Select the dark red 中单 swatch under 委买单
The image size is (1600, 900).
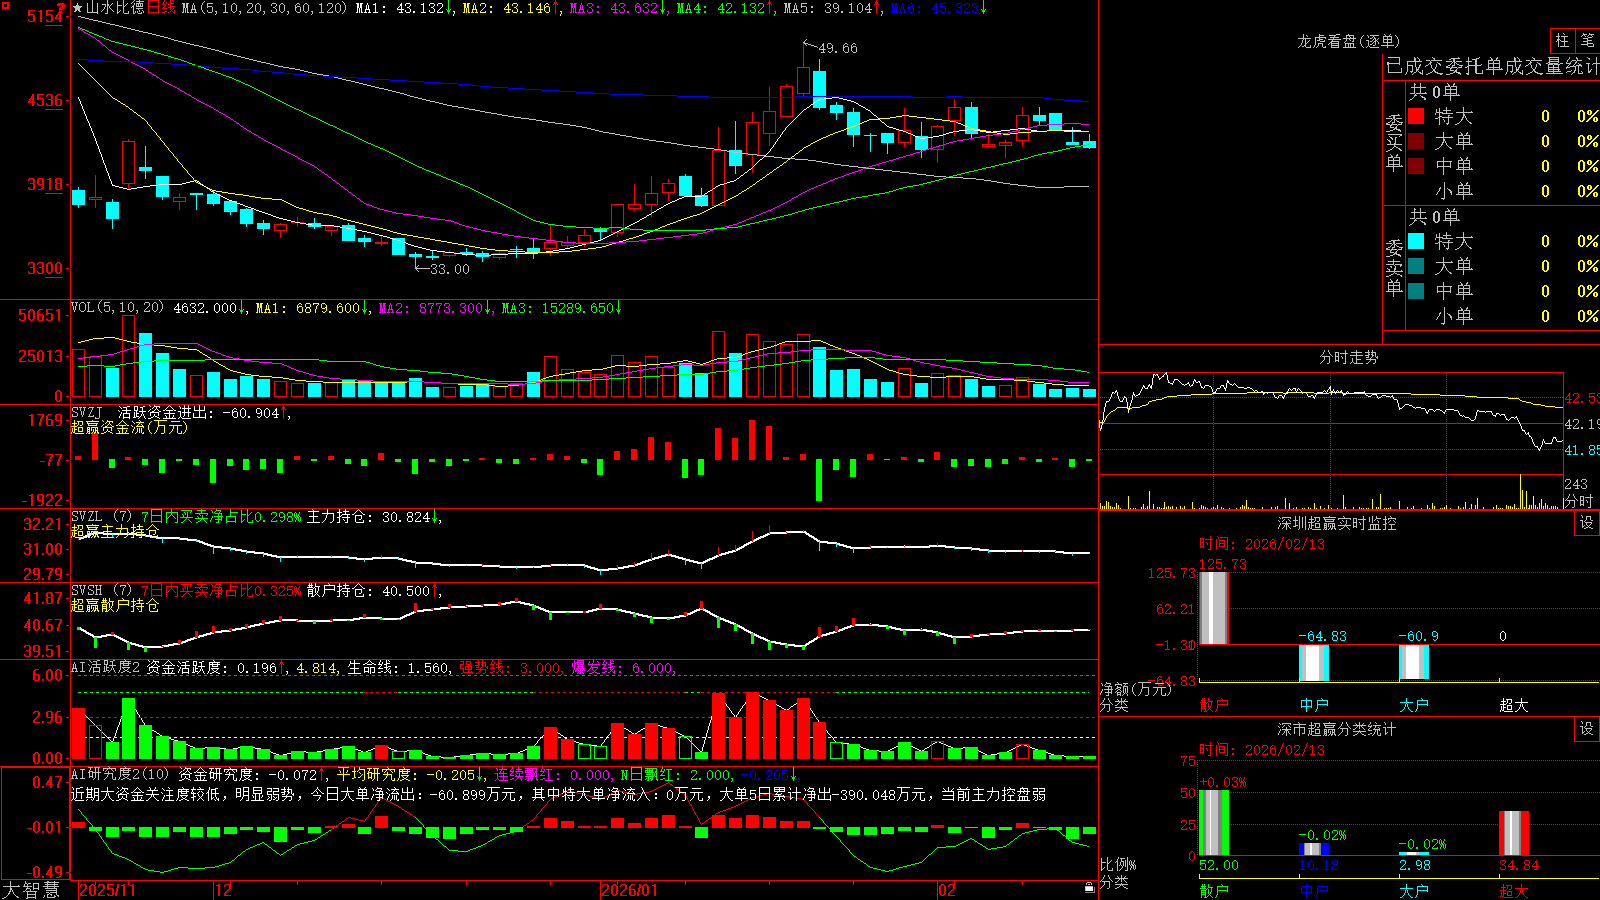pos(1416,166)
